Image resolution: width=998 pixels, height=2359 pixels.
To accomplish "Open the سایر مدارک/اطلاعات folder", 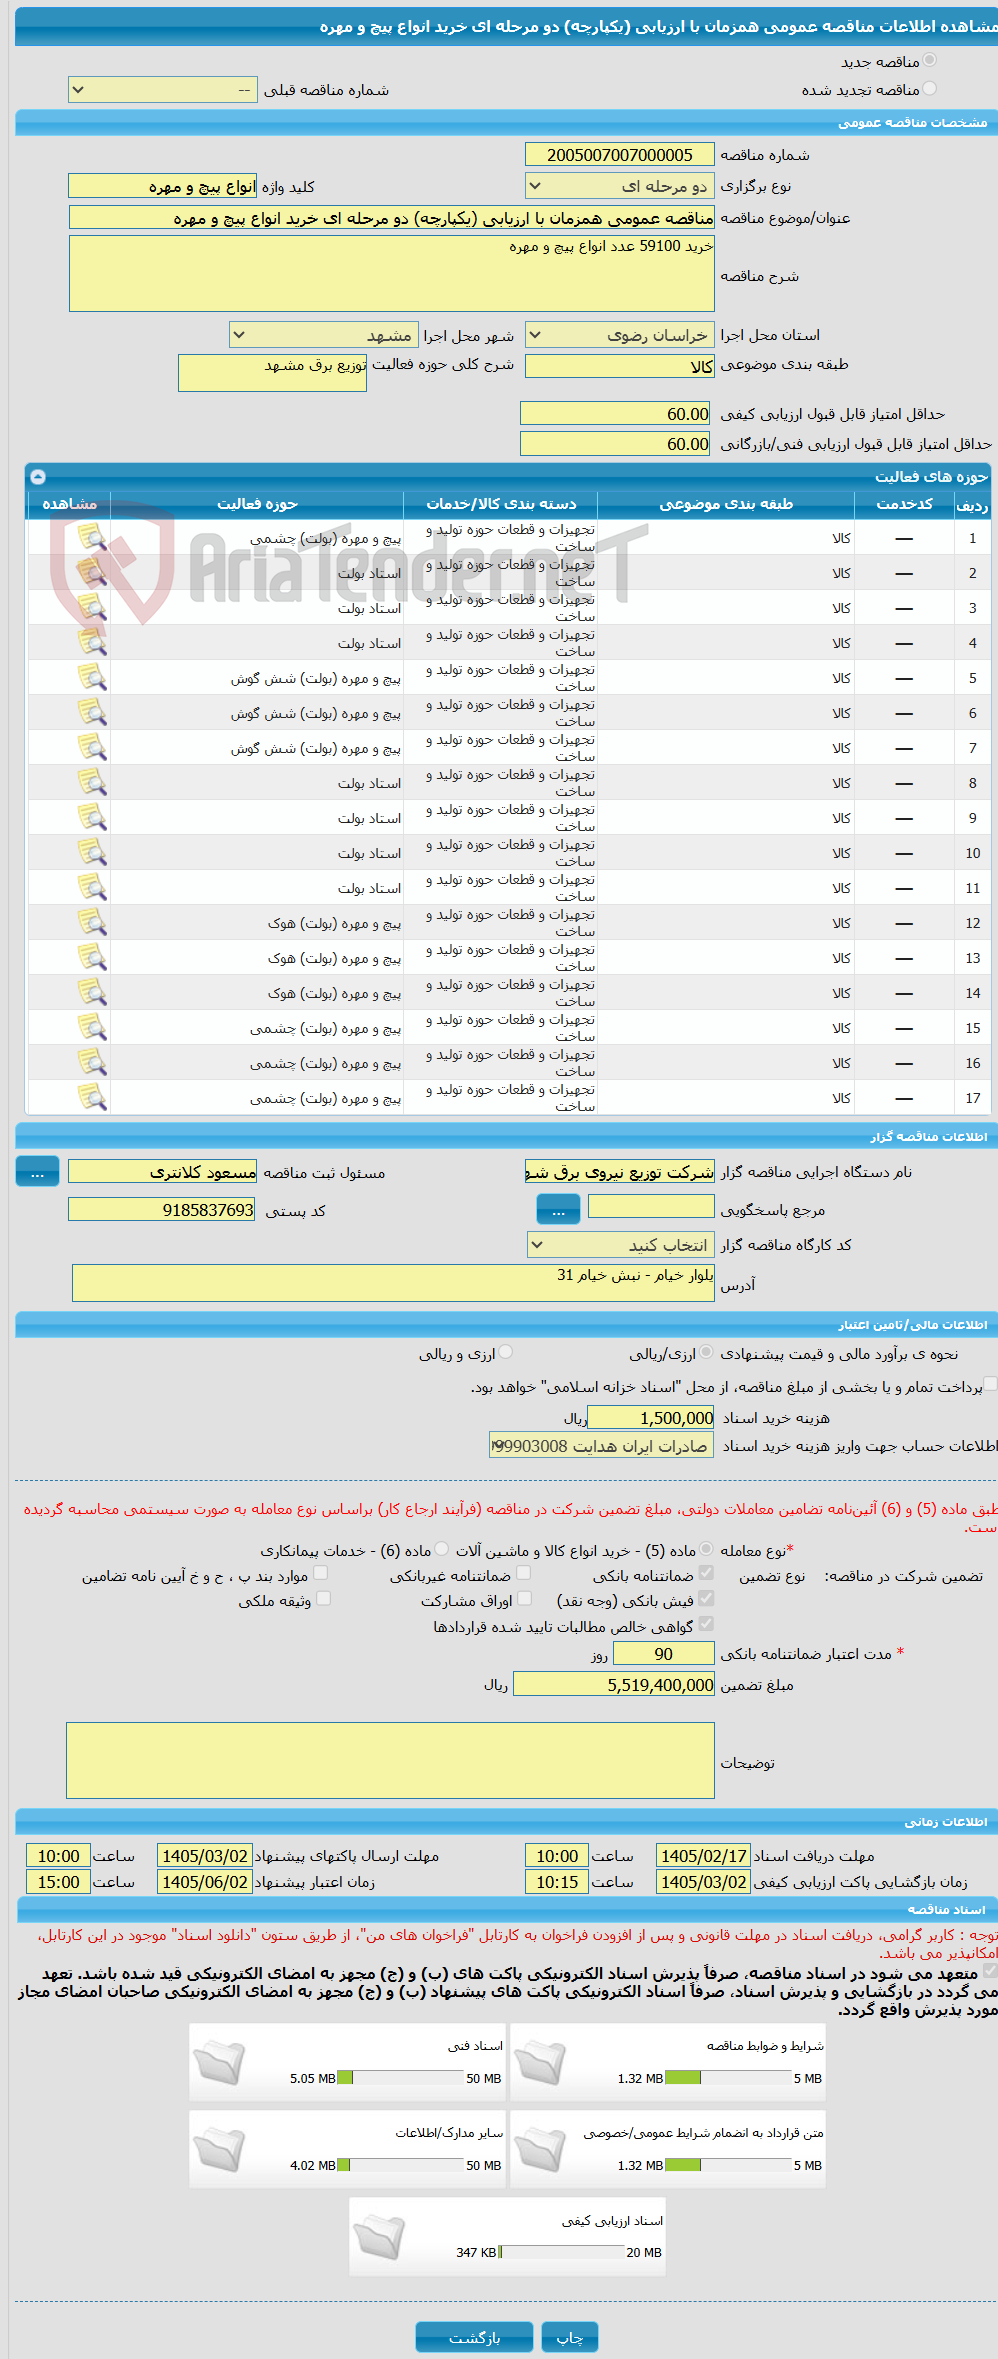I will [x=219, y=2149].
